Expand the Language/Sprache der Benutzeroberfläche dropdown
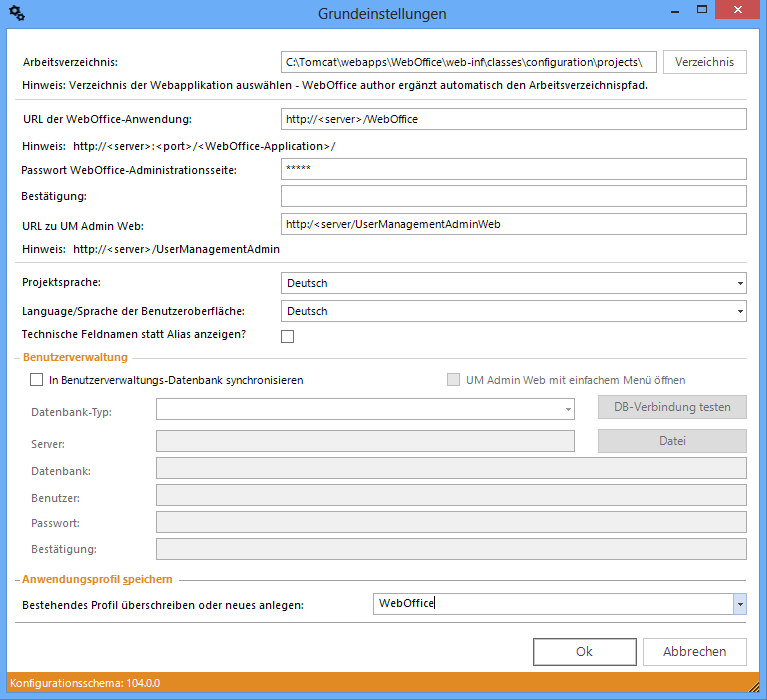Viewport: 767px width, 700px height. point(739,311)
